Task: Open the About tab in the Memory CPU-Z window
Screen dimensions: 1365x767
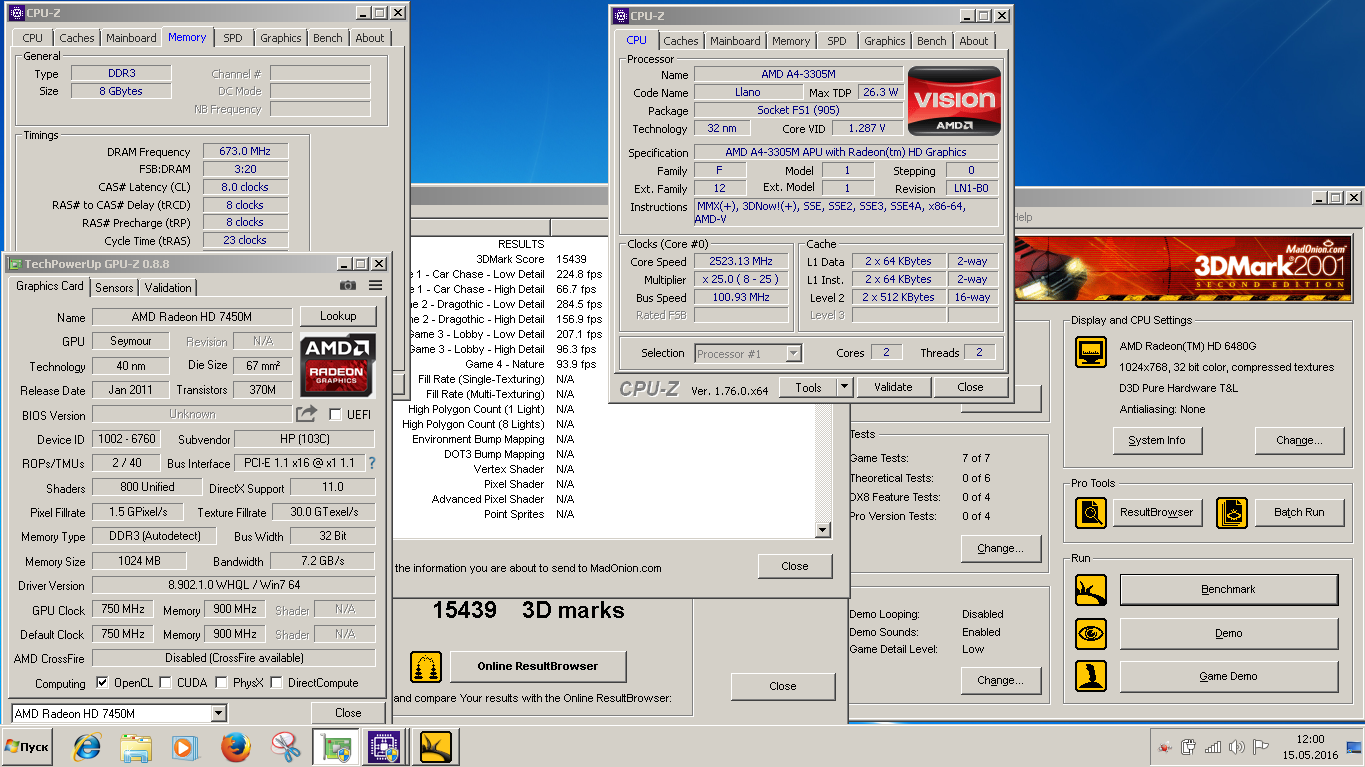Action: [370, 38]
